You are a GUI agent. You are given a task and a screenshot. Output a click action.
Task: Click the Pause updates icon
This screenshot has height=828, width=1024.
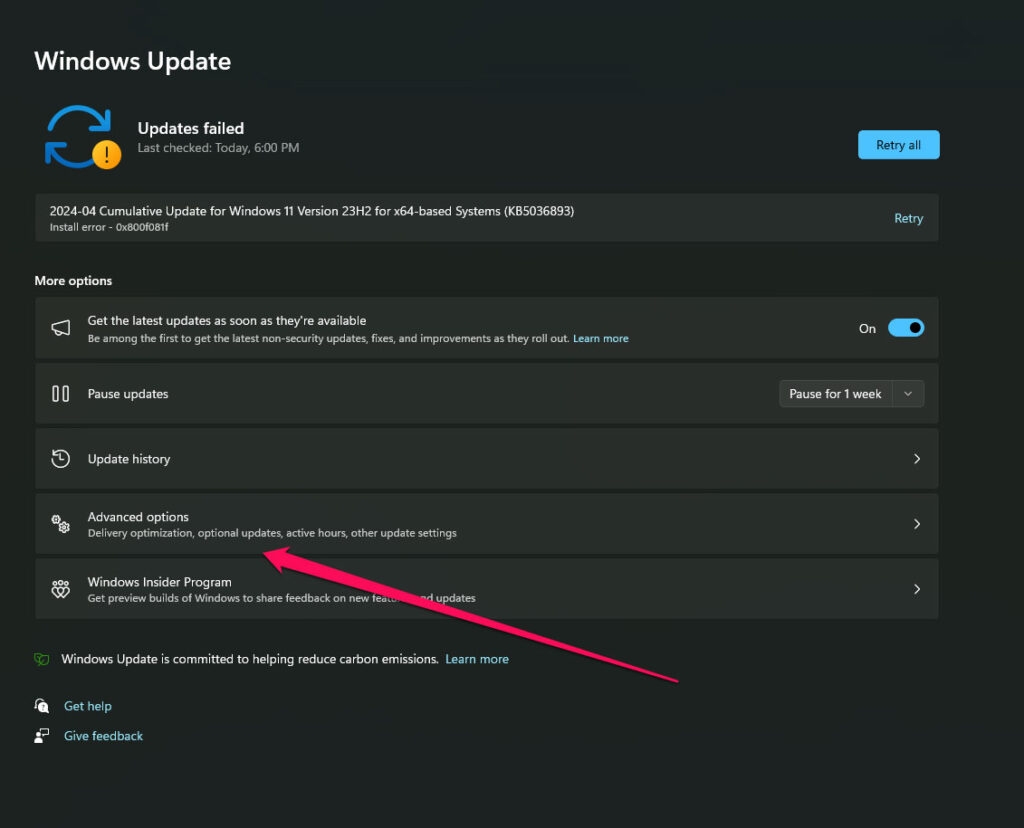click(61, 394)
